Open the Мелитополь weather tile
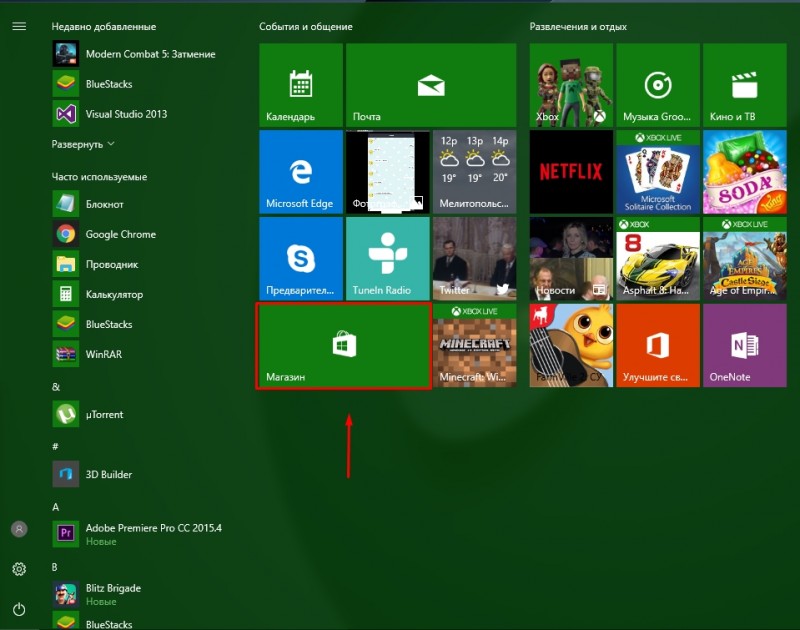Screen dimensions: 800x630 point(474,171)
